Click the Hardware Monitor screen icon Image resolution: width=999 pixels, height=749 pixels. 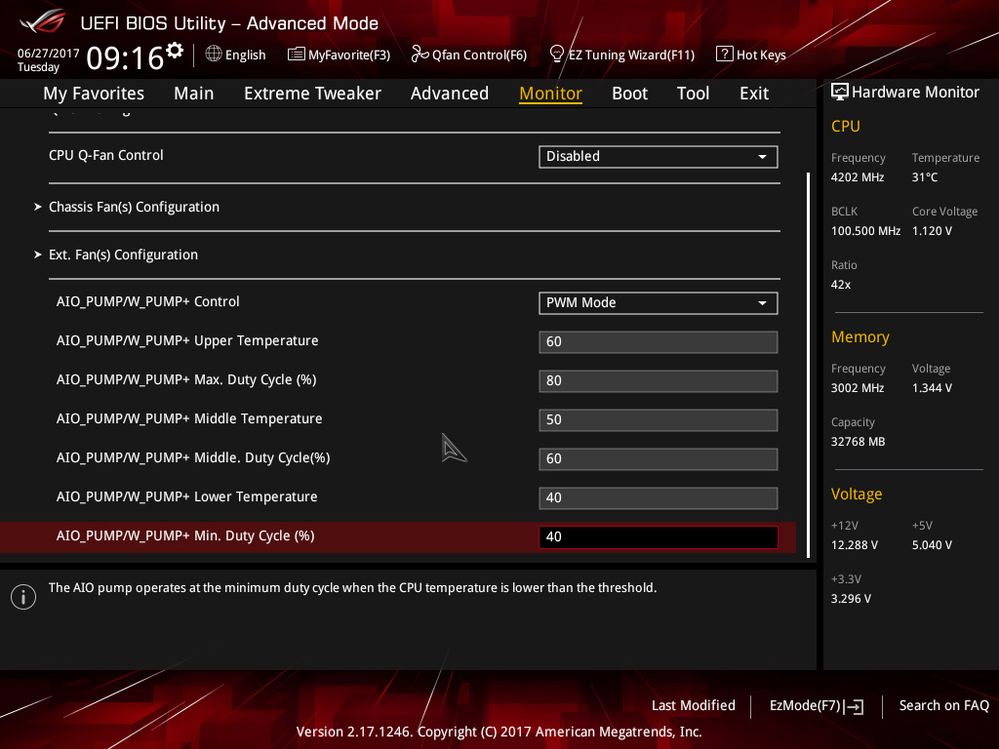(x=840, y=92)
